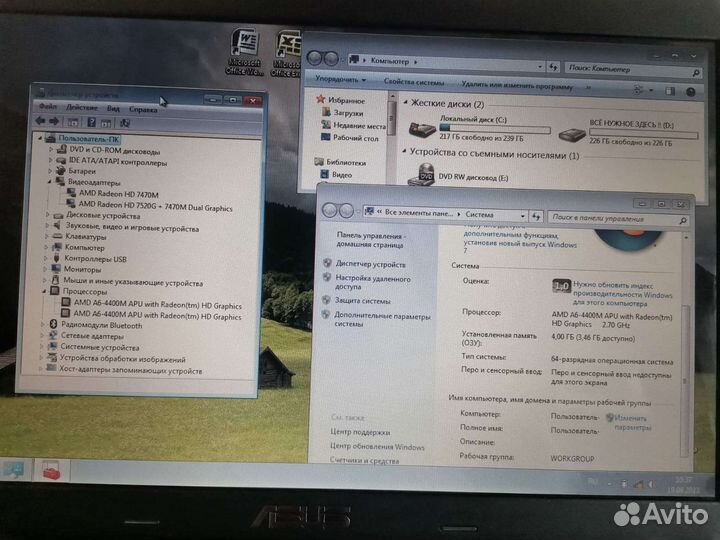Viewport: 720px width, 540px height.
Task: Open File menu in Device Manager
Action: [x=48, y=107]
